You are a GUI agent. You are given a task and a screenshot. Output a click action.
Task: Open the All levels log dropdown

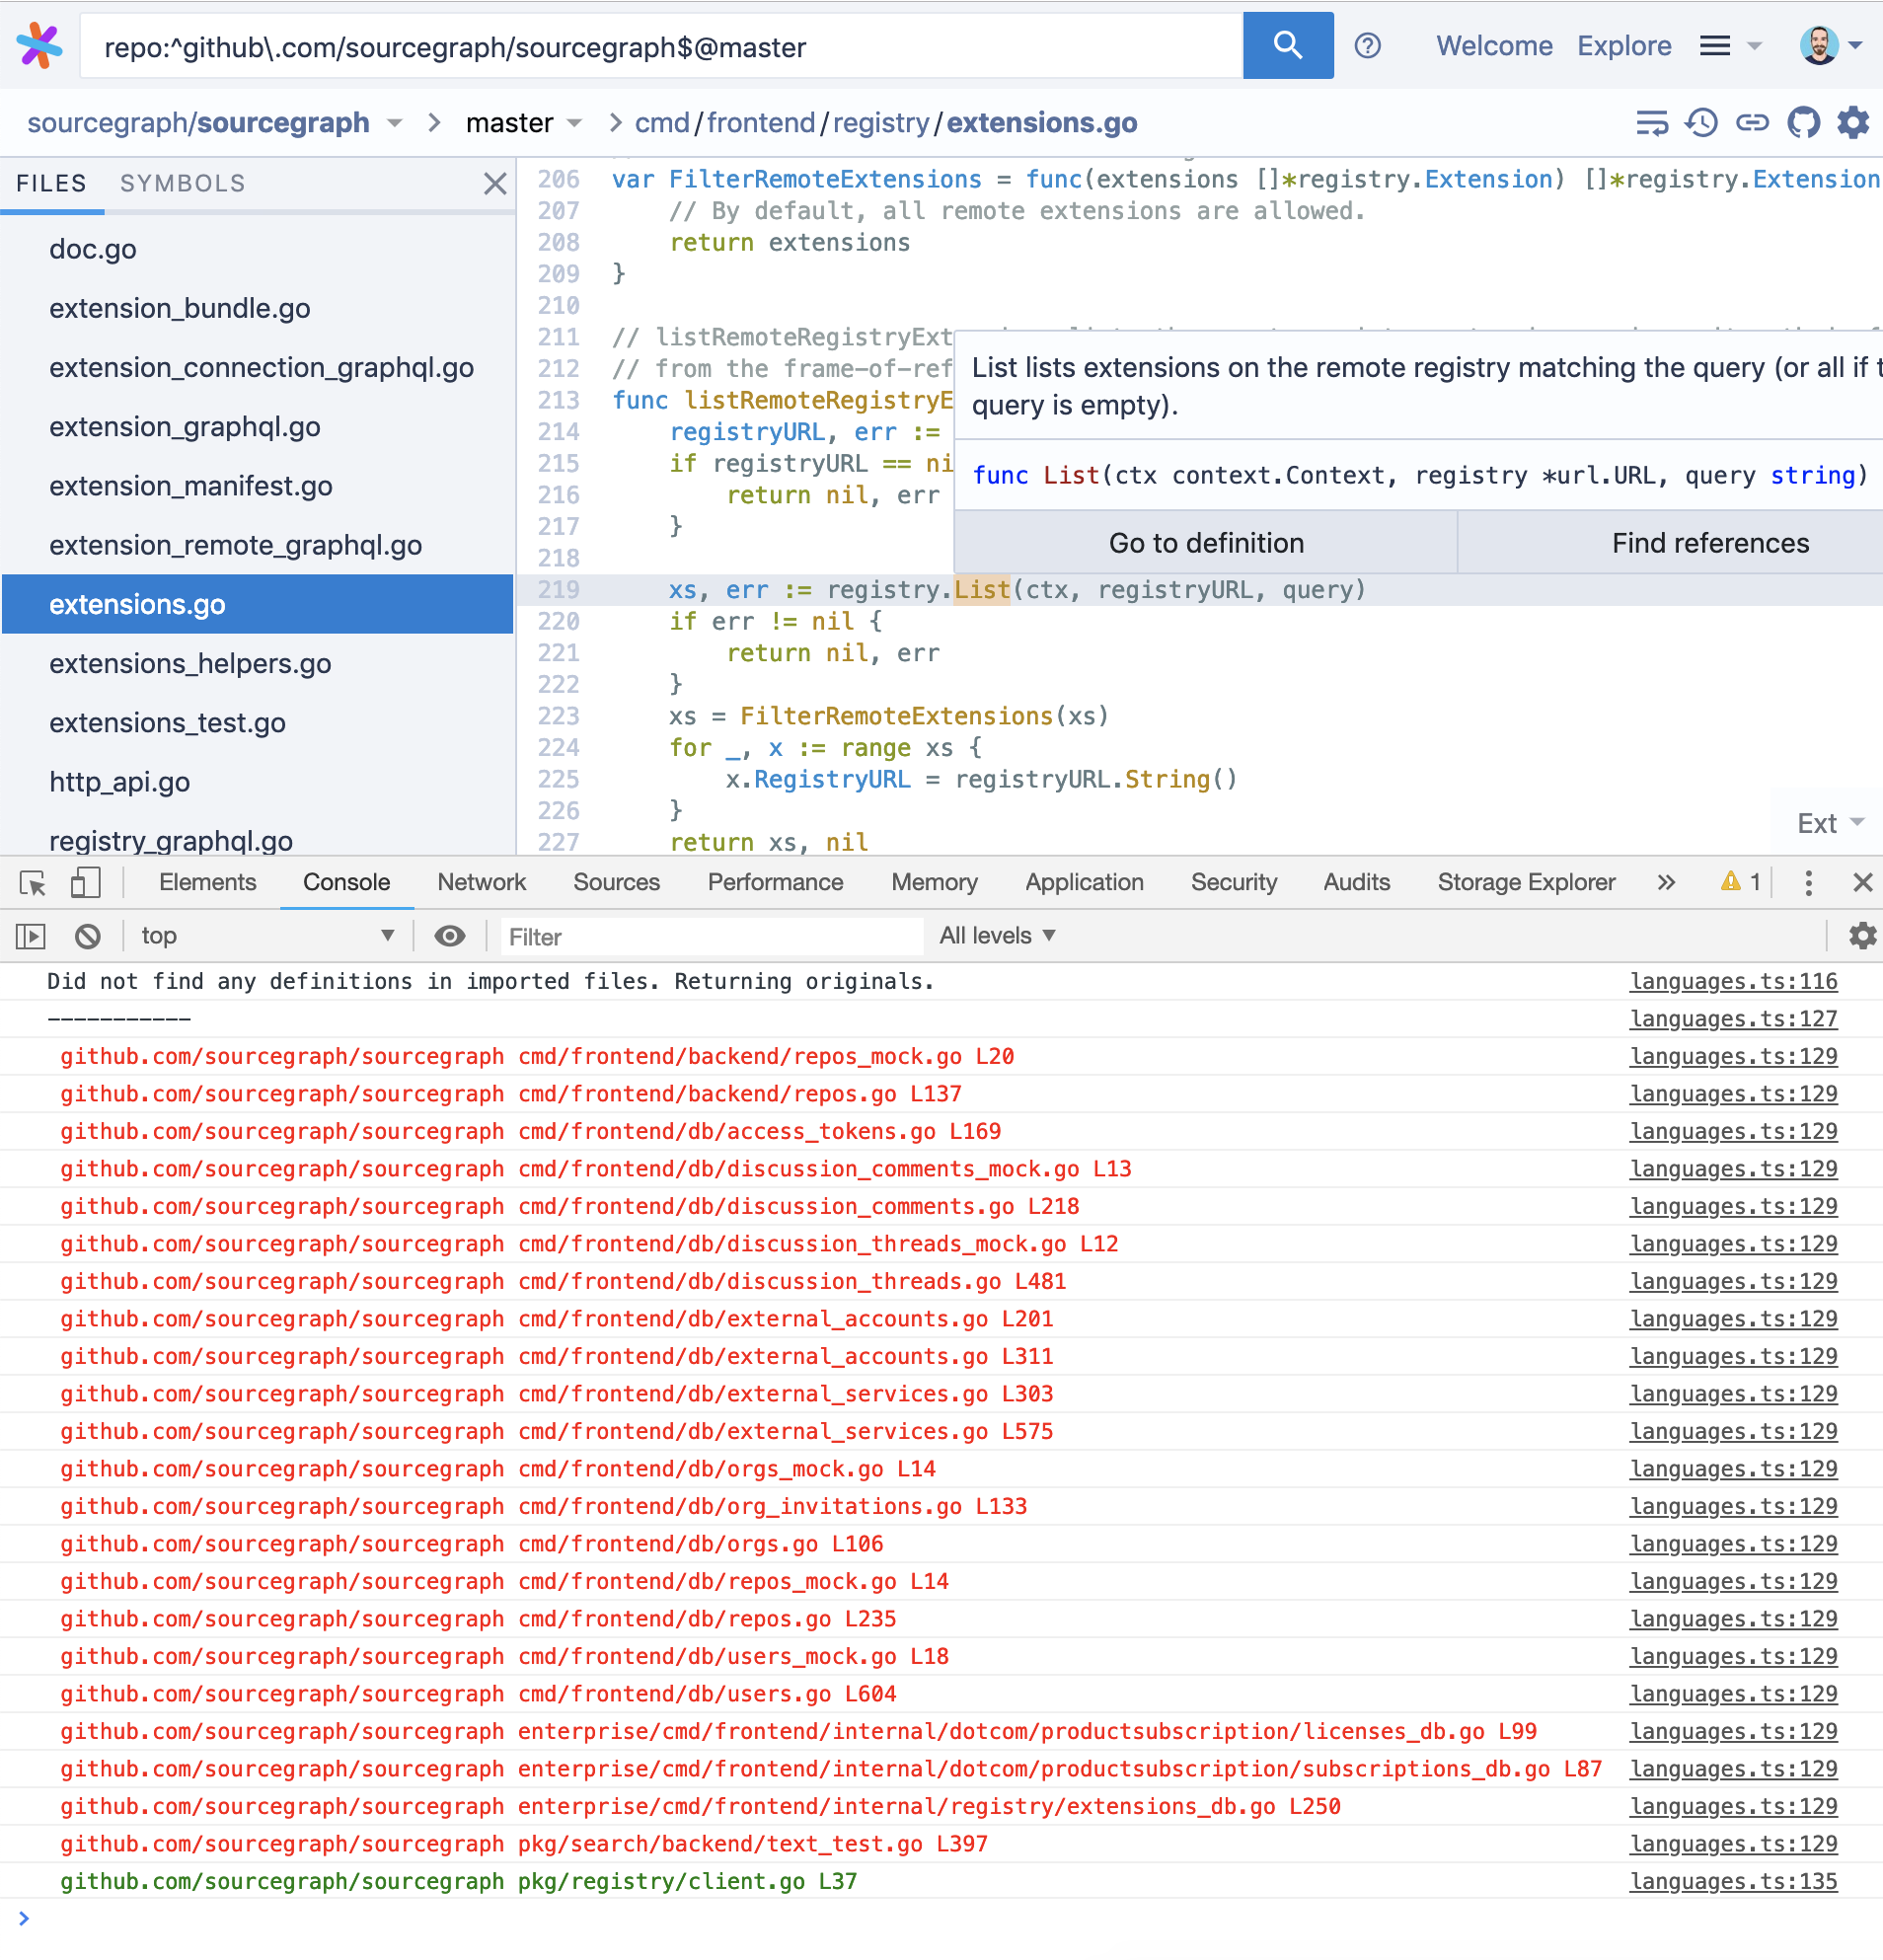pos(998,937)
